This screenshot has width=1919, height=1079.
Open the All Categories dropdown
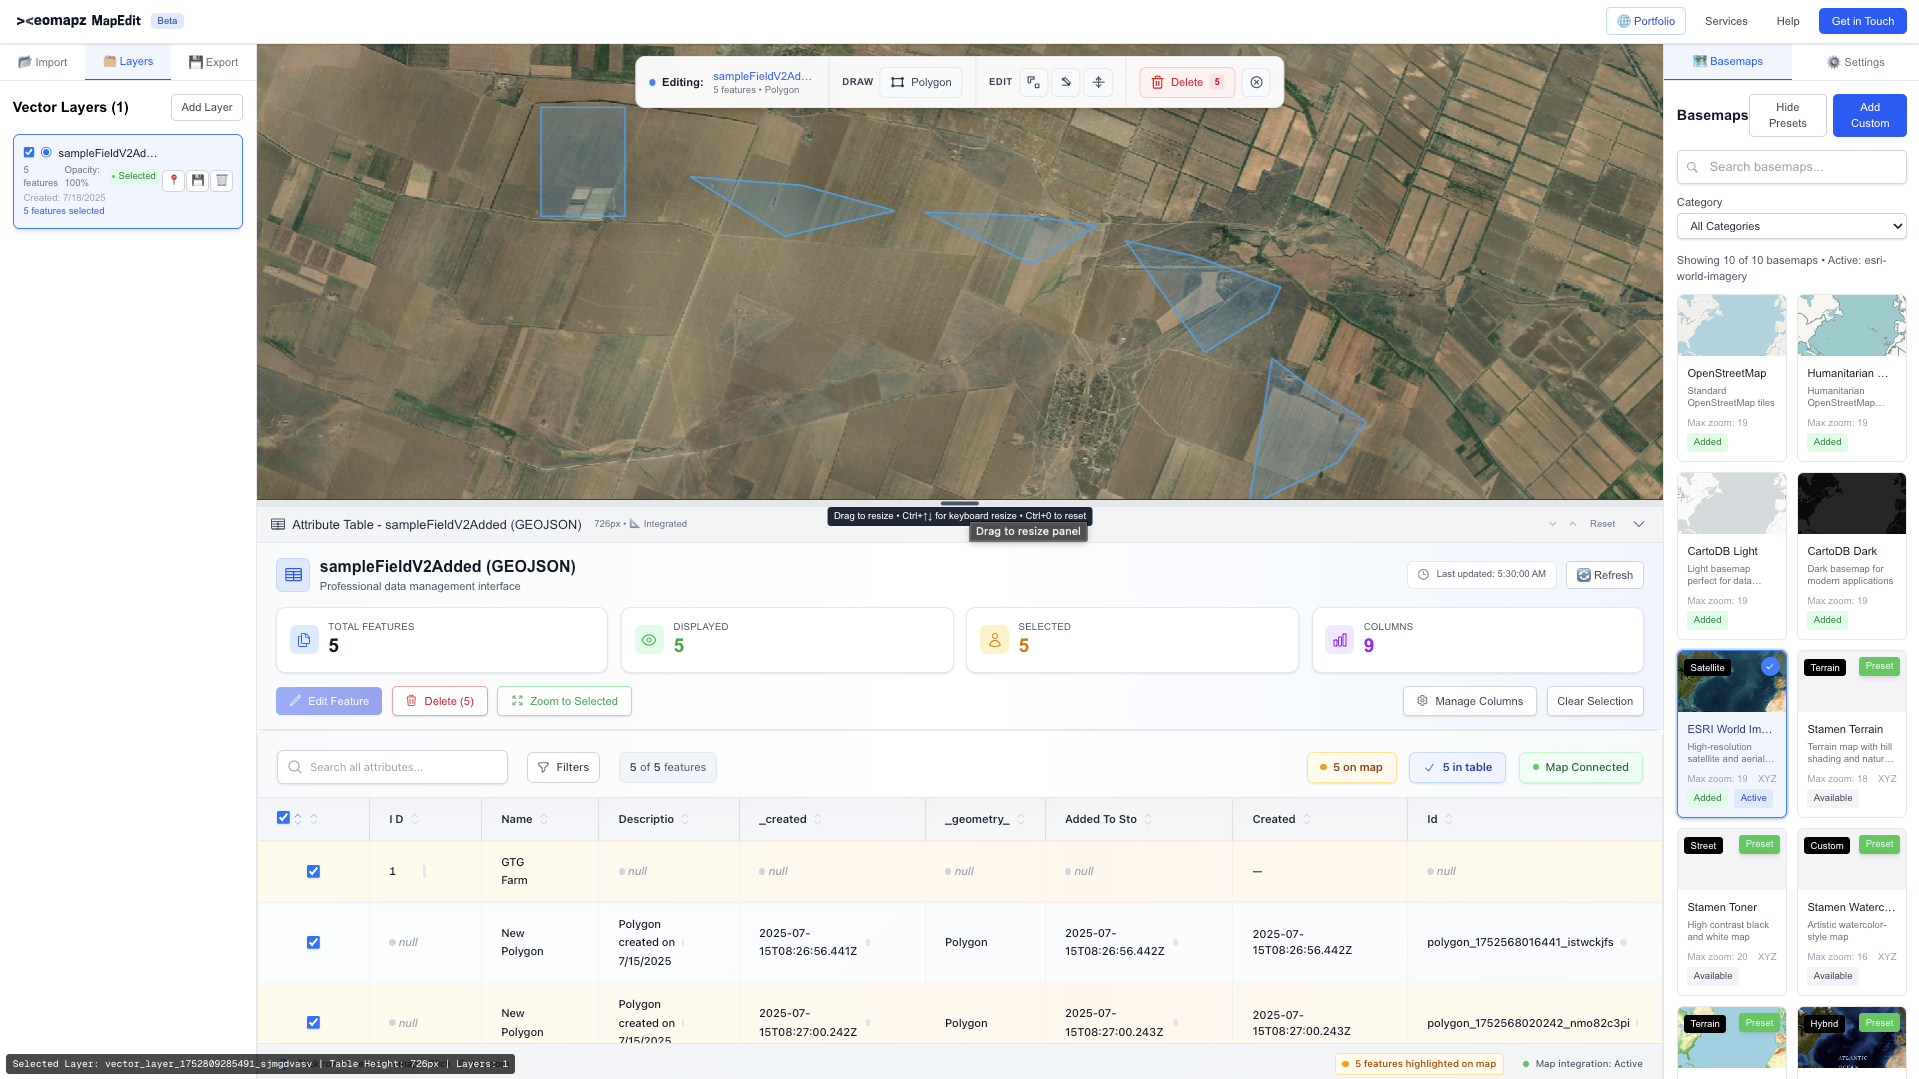click(x=1791, y=226)
